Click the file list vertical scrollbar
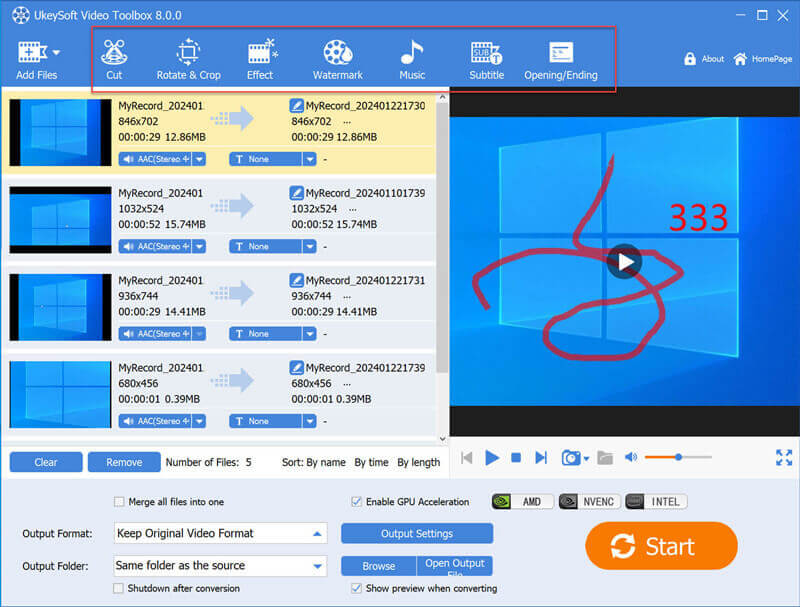 pos(442,237)
